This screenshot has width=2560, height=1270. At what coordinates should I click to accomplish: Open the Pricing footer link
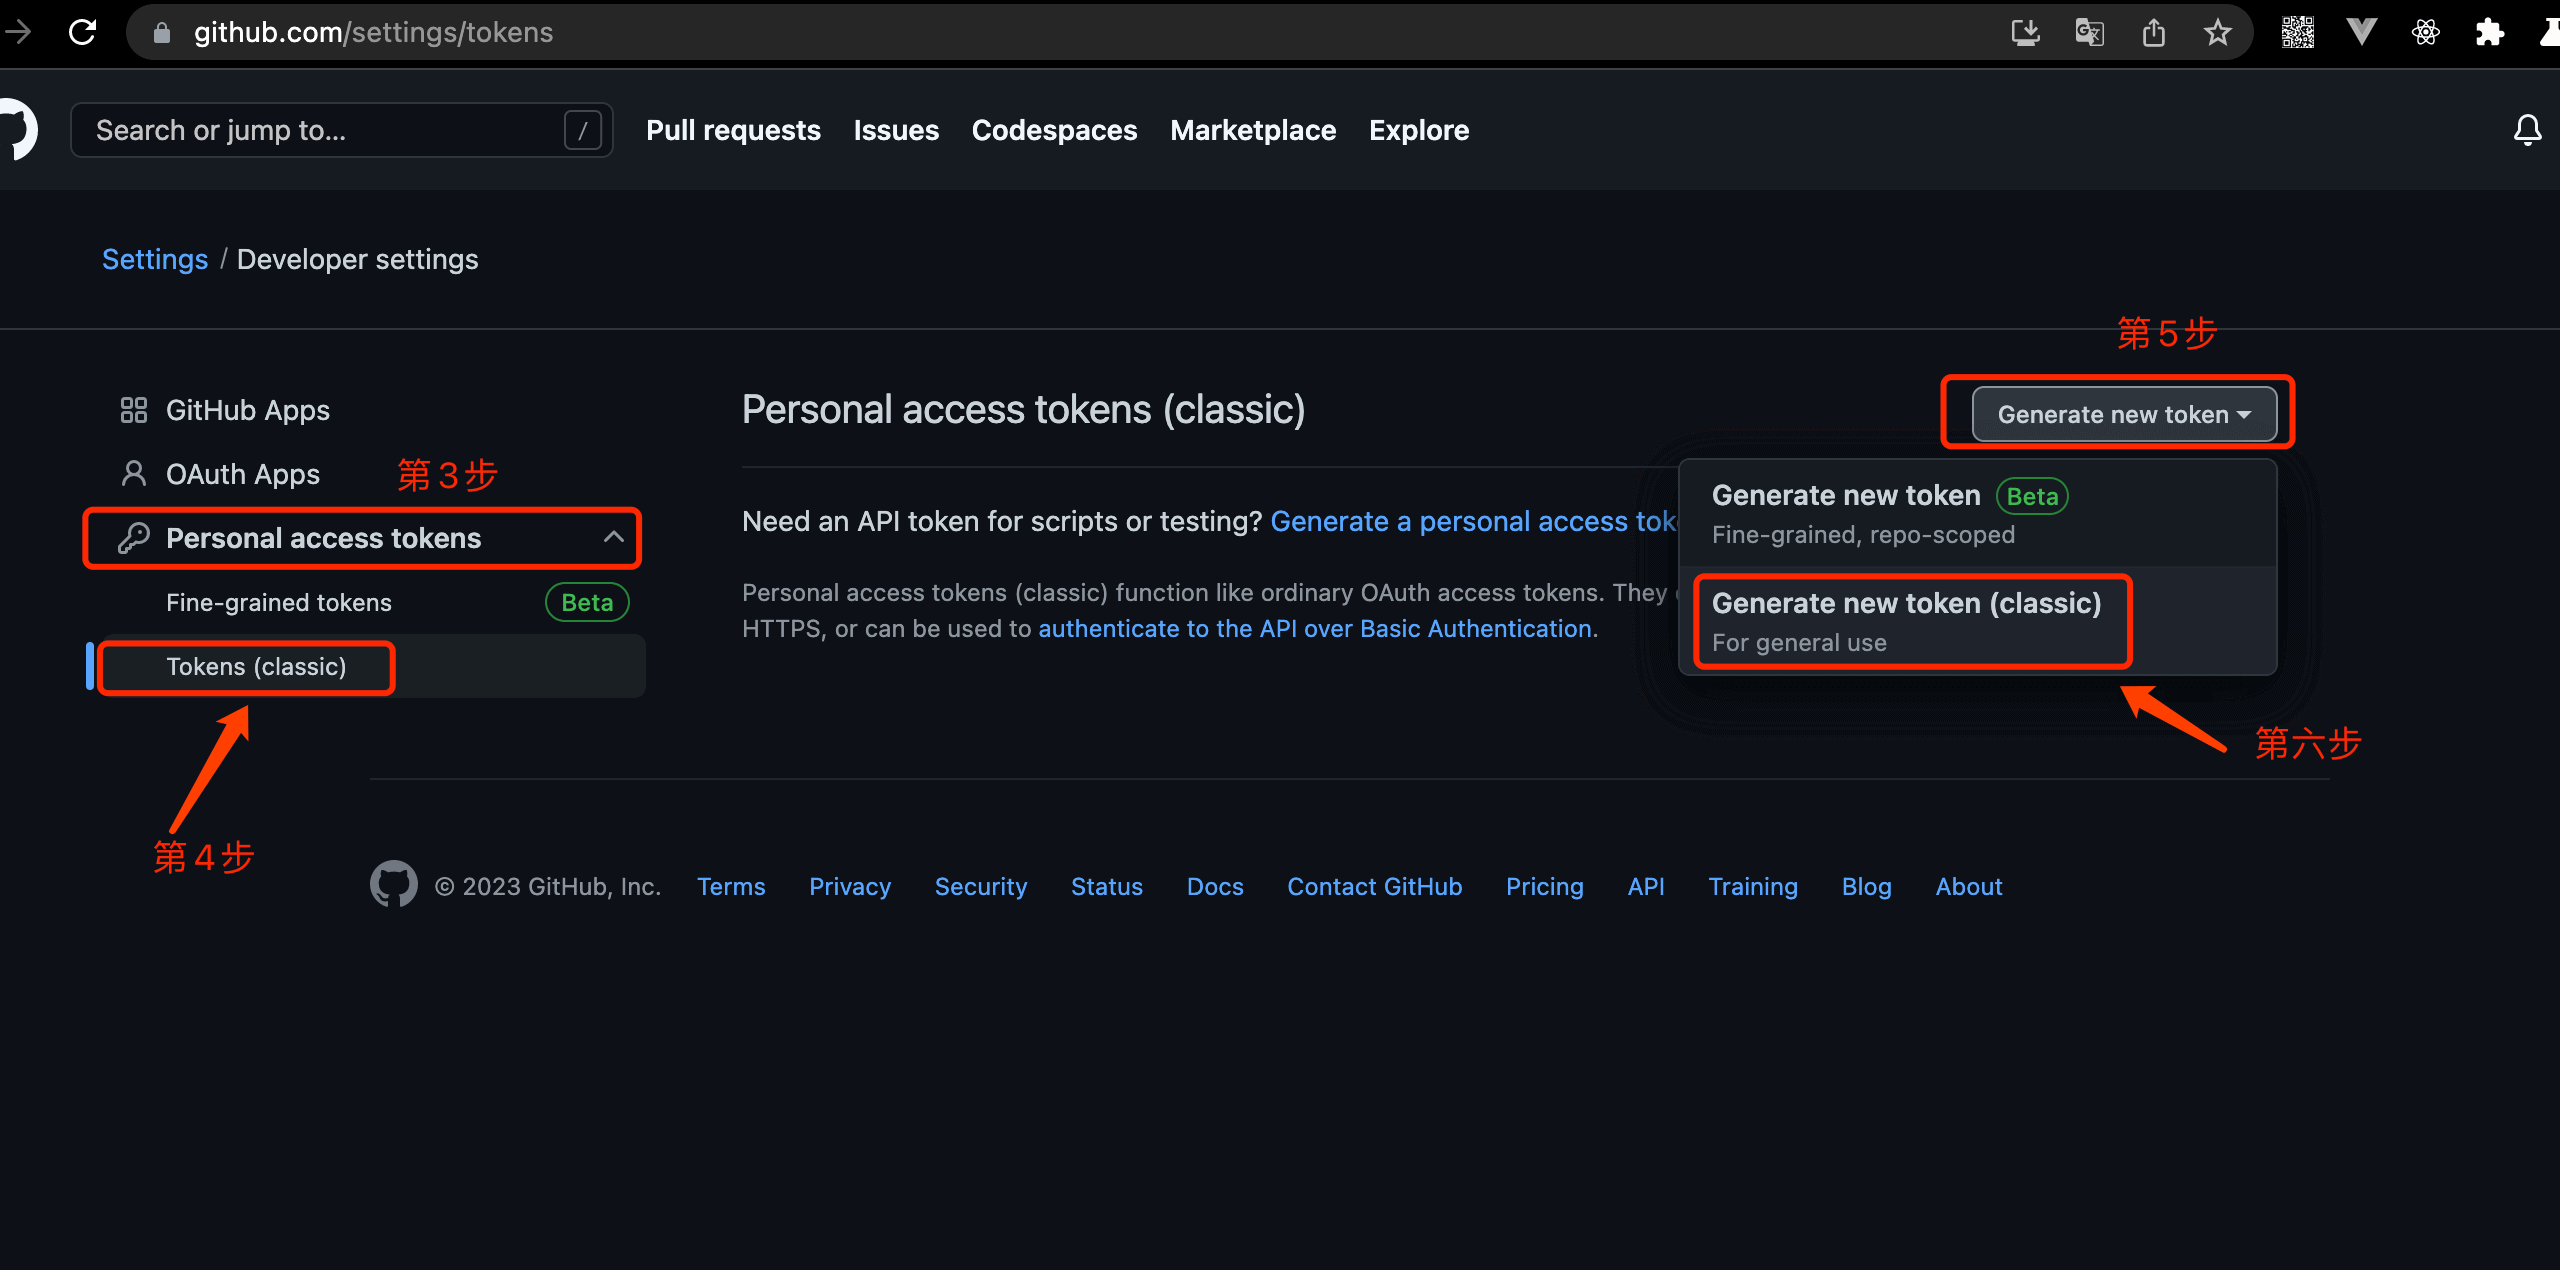point(1545,886)
